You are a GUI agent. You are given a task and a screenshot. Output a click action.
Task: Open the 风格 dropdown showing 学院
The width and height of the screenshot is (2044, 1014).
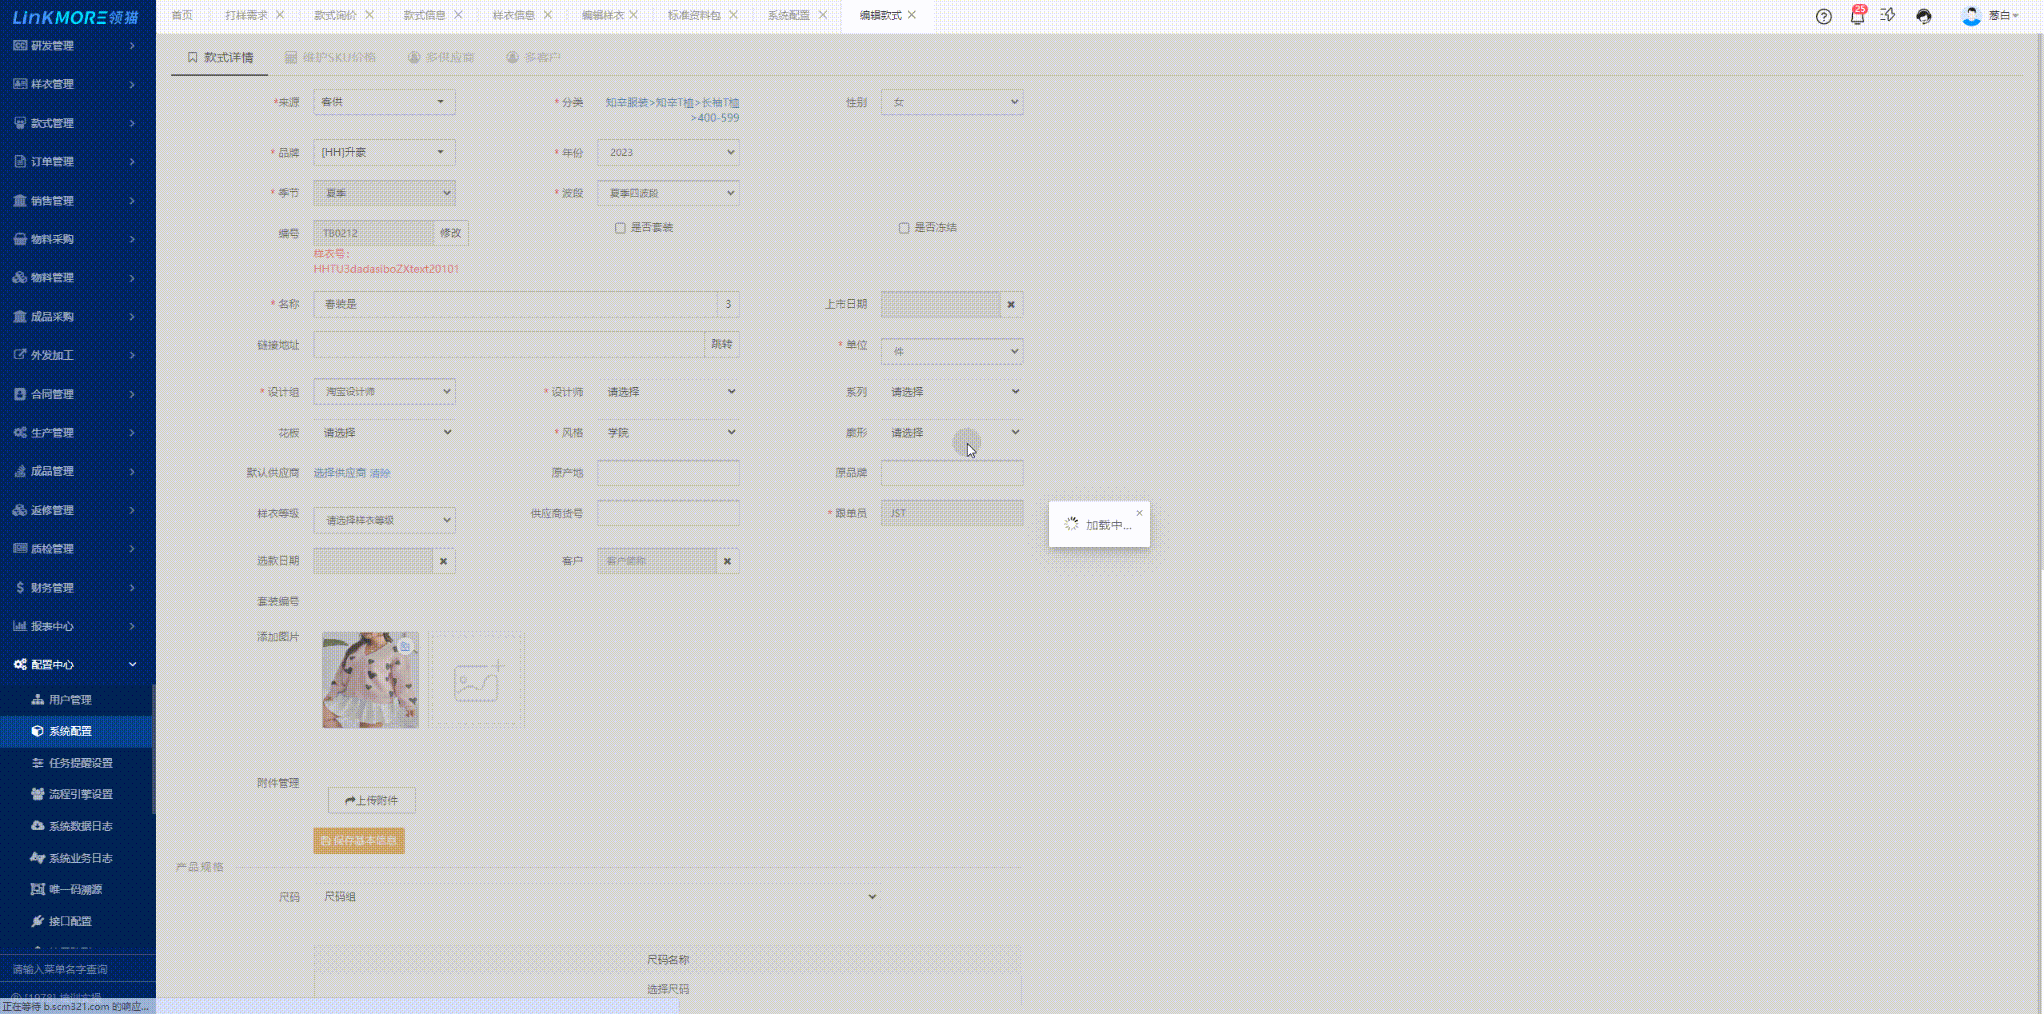coord(668,433)
